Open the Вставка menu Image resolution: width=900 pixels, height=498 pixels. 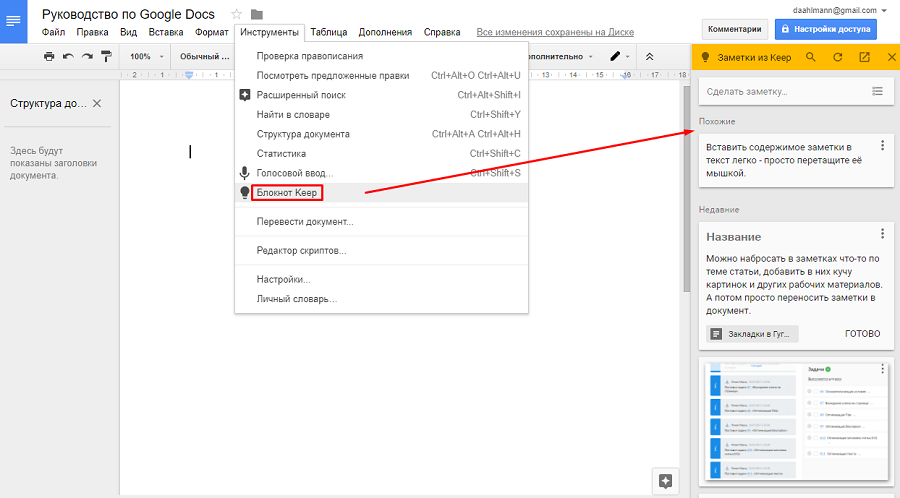click(x=166, y=32)
